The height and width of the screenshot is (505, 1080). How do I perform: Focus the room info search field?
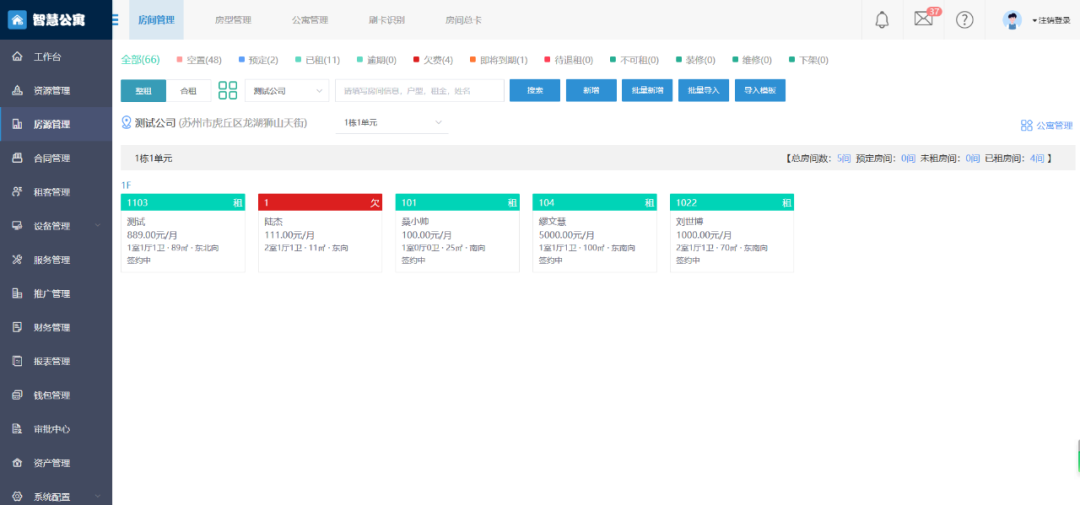tap(419, 90)
